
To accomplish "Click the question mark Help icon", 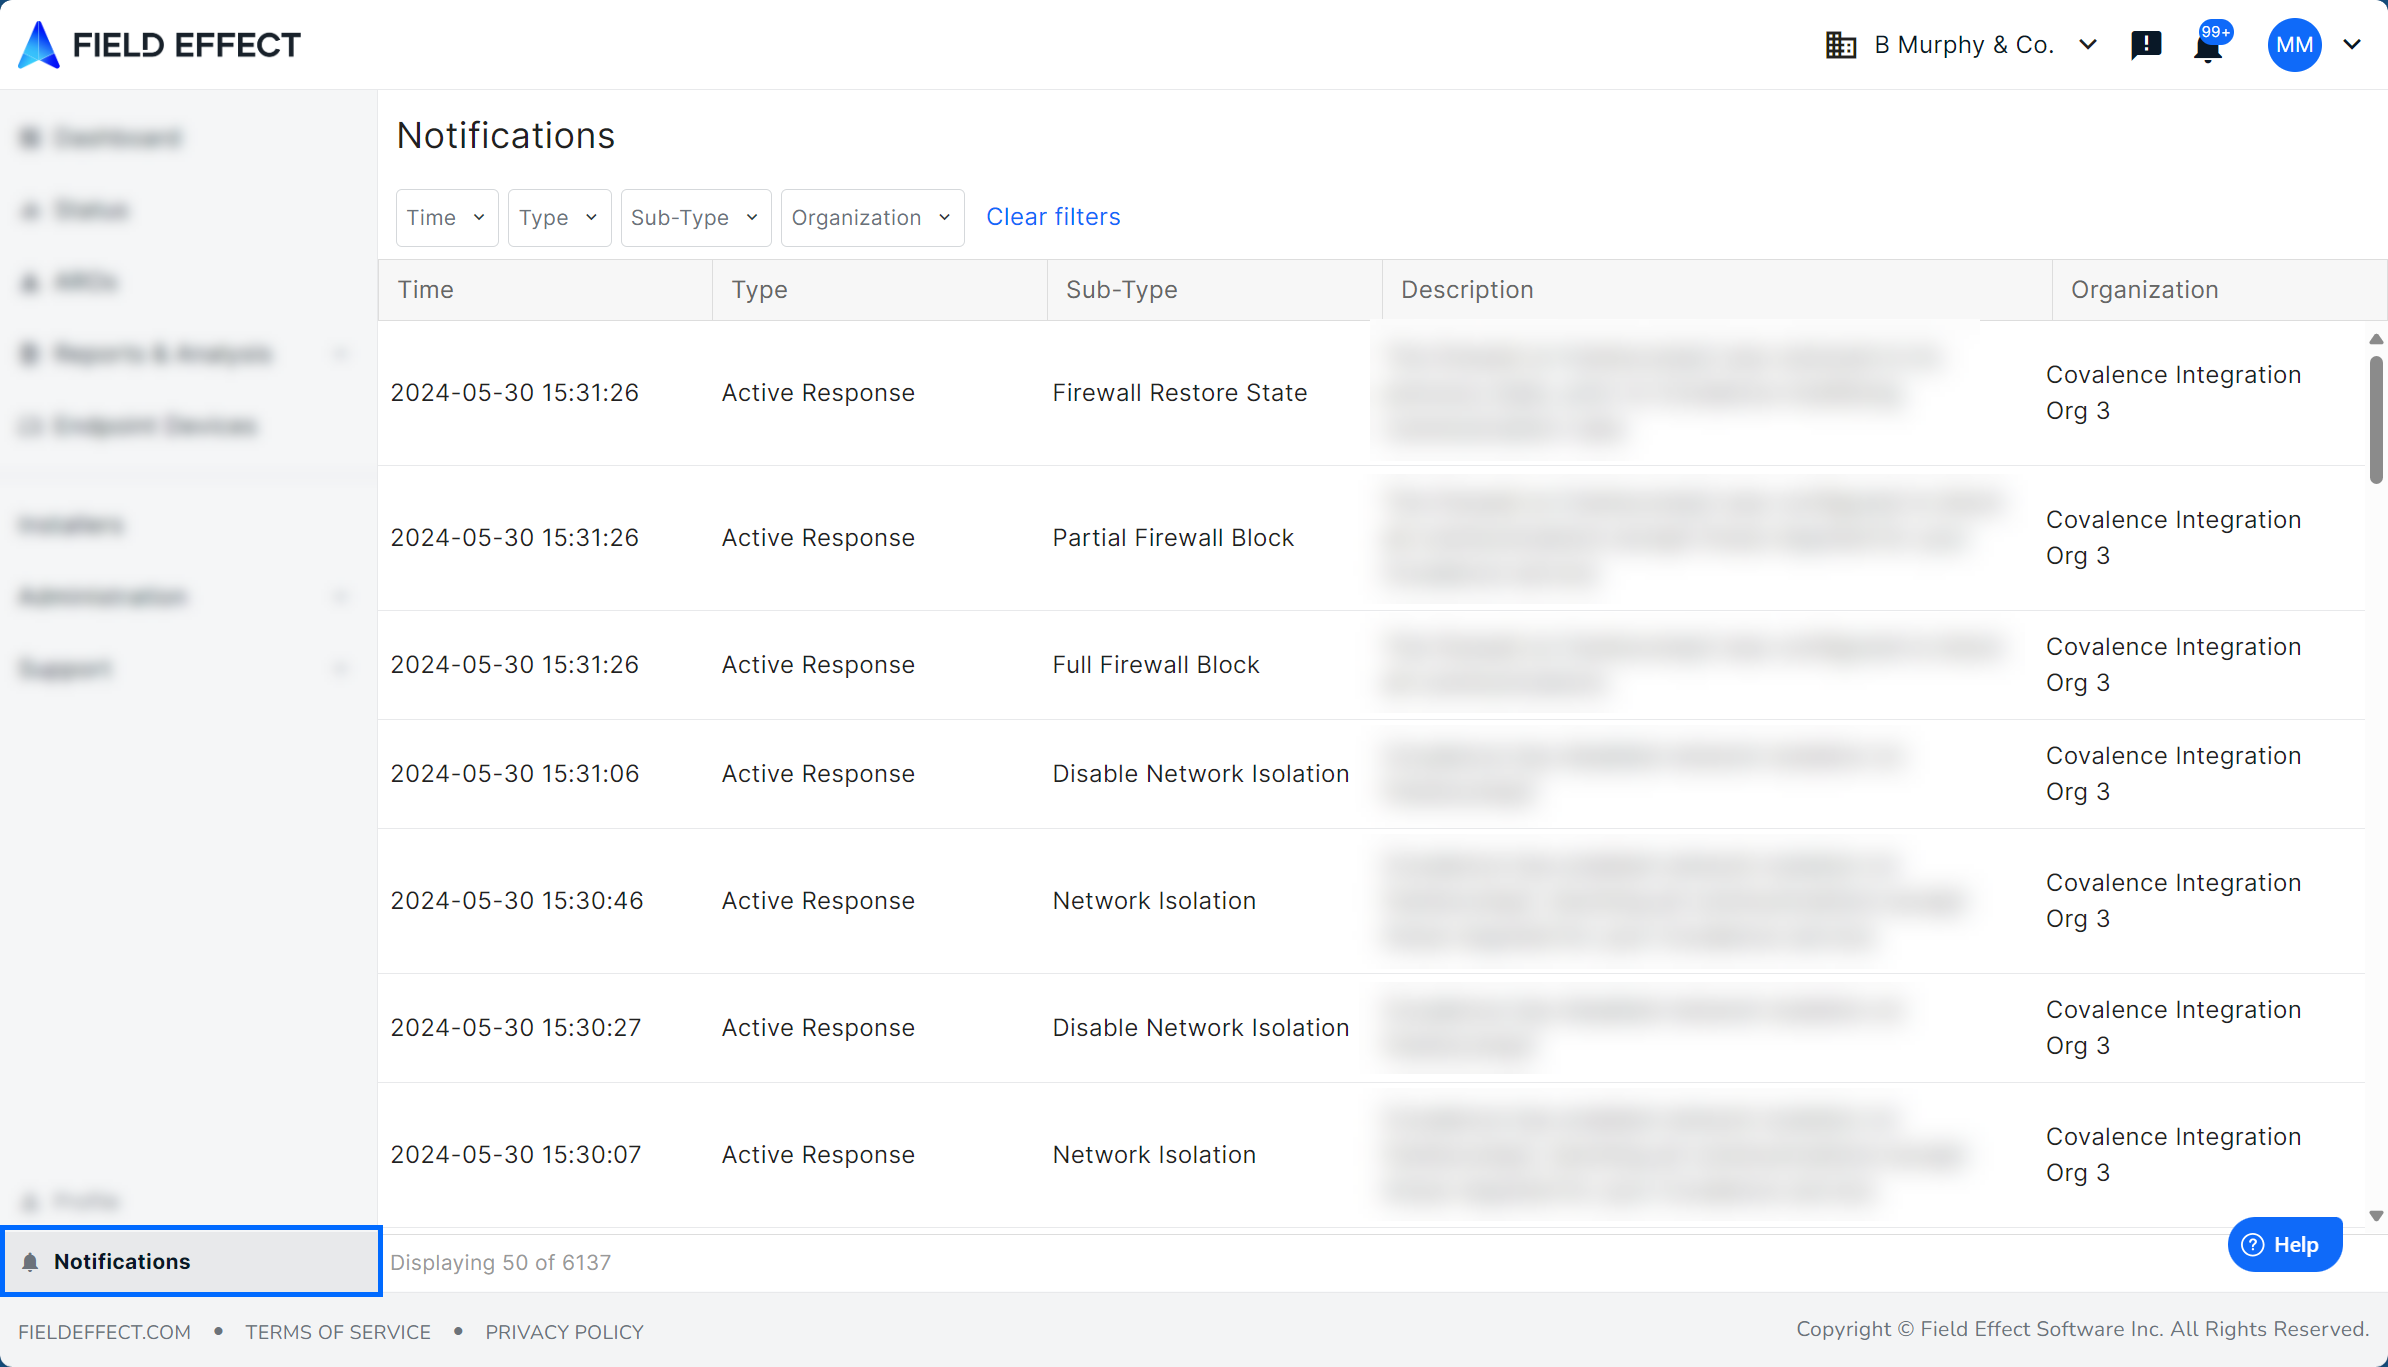I will (x=2253, y=1245).
